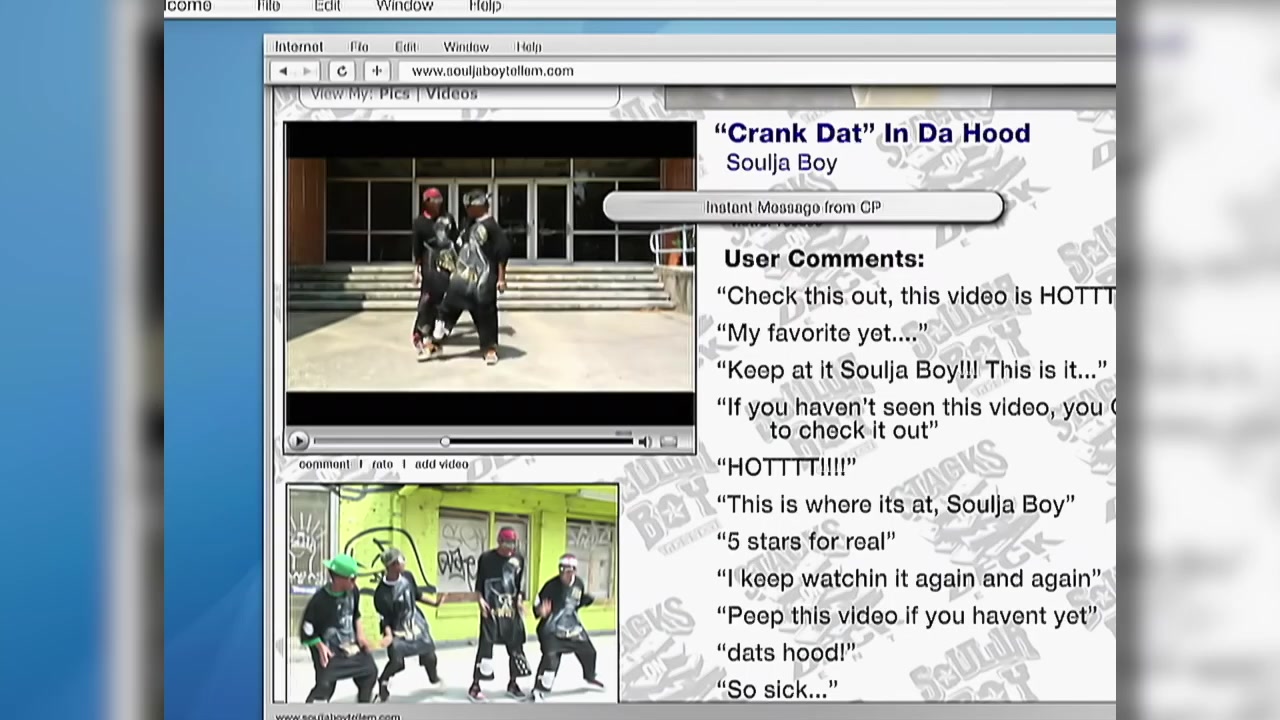Open the browser File menu
The image size is (1280, 720).
click(359, 47)
